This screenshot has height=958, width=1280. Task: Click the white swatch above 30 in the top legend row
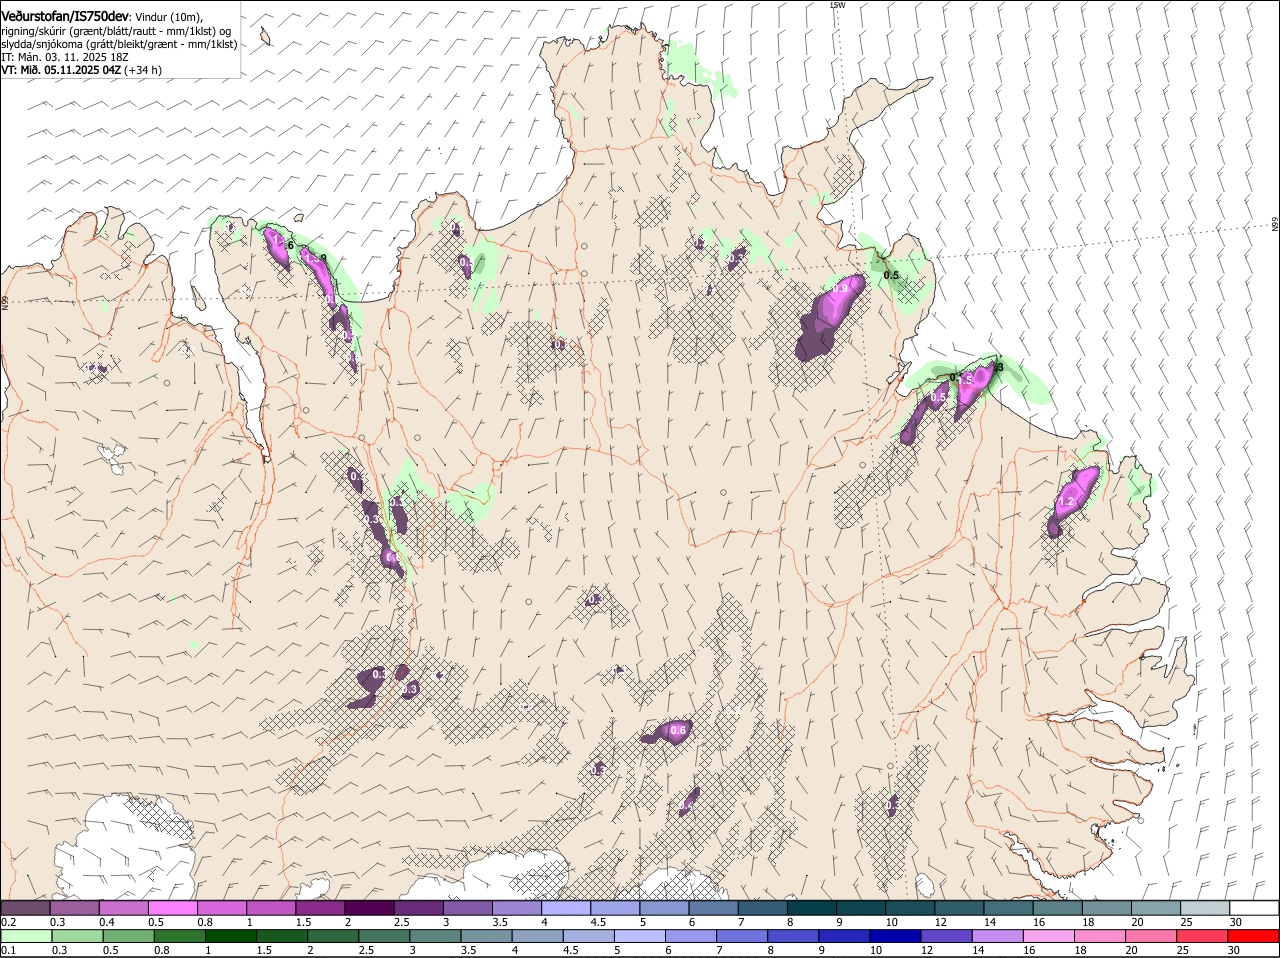point(1254,907)
